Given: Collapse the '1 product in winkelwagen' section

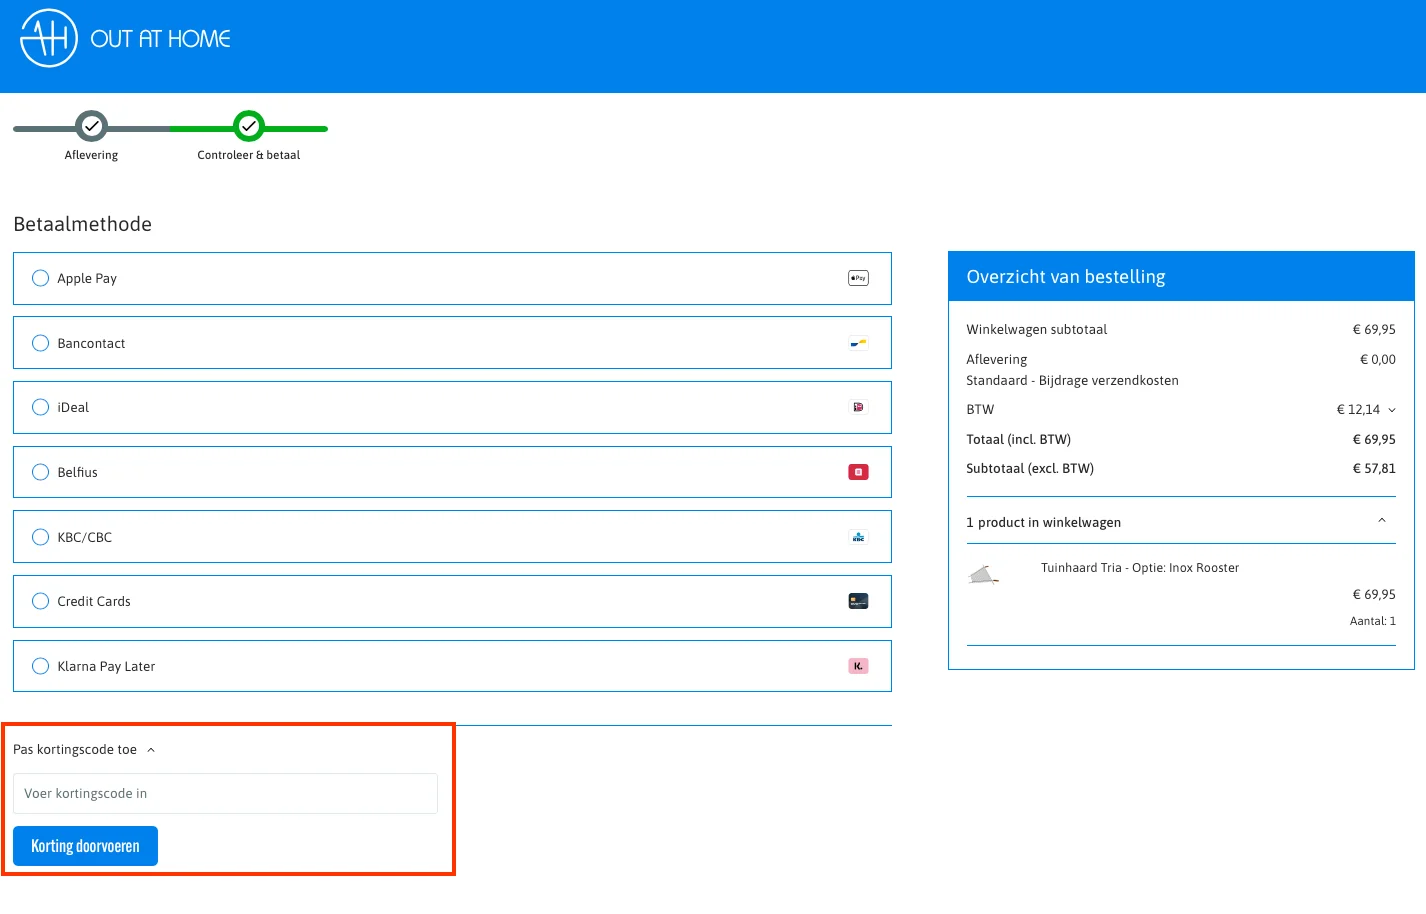Looking at the screenshot, I should click(1382, 521).
